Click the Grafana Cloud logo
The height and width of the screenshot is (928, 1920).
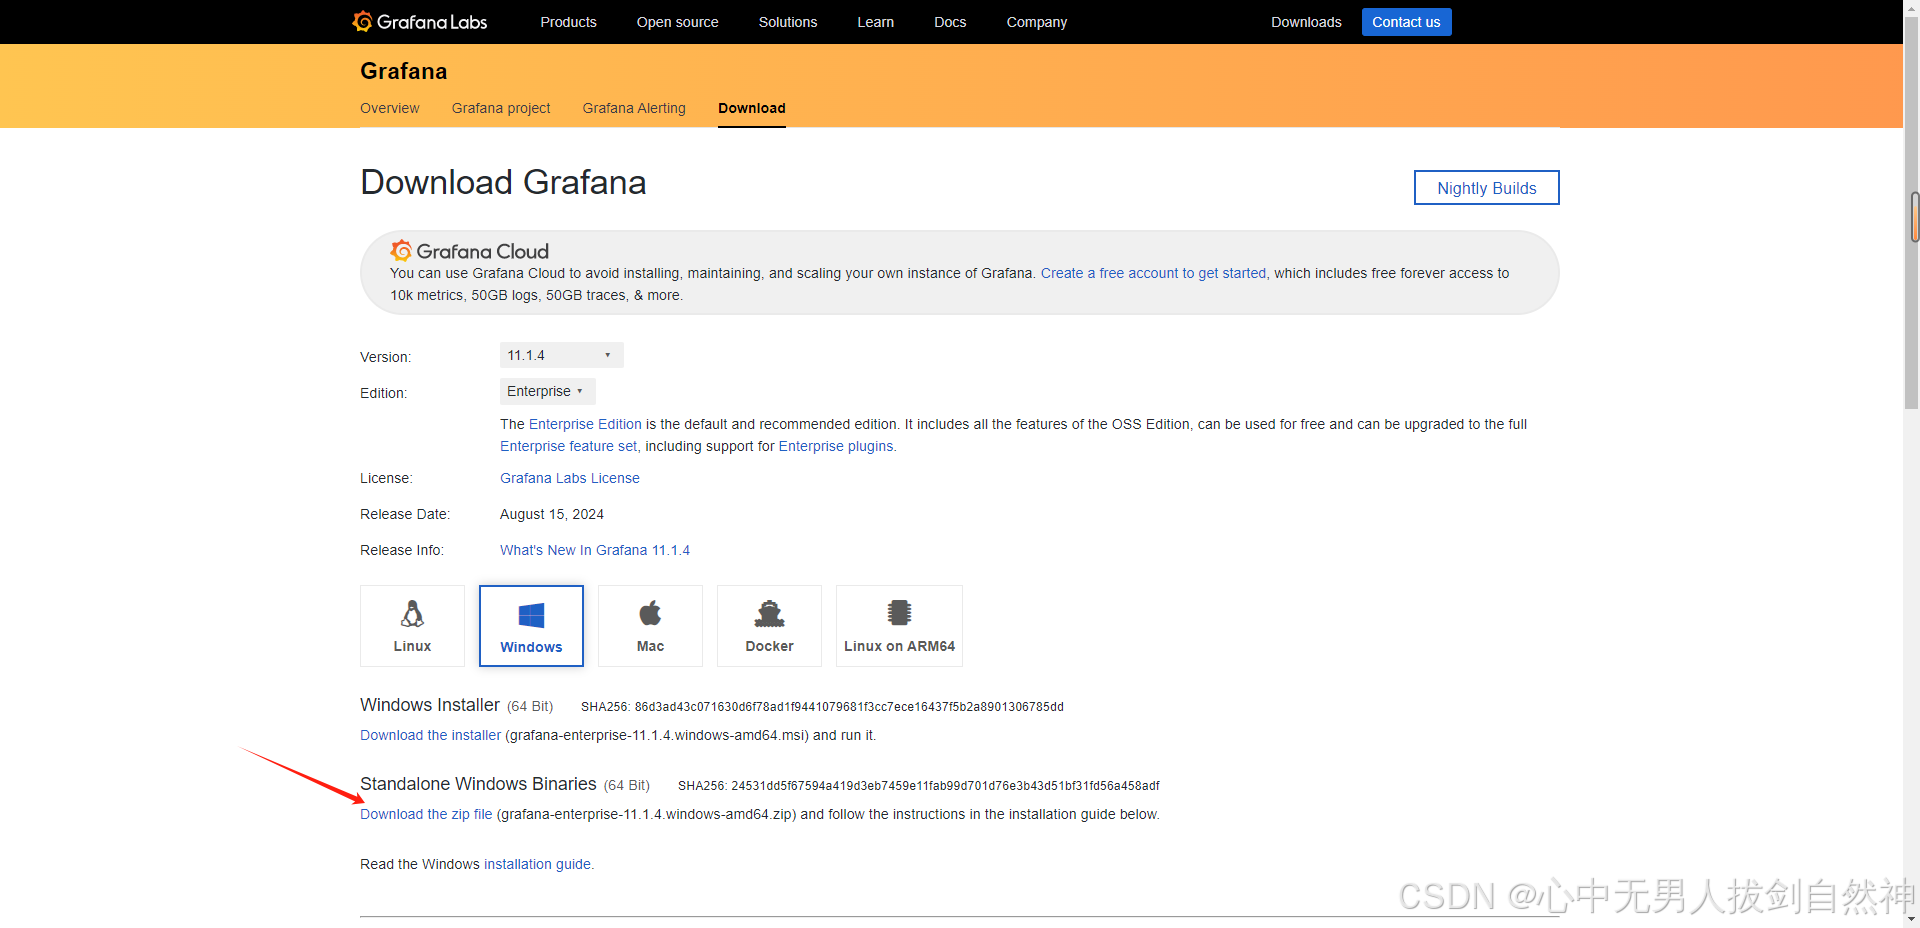[469, 250]
